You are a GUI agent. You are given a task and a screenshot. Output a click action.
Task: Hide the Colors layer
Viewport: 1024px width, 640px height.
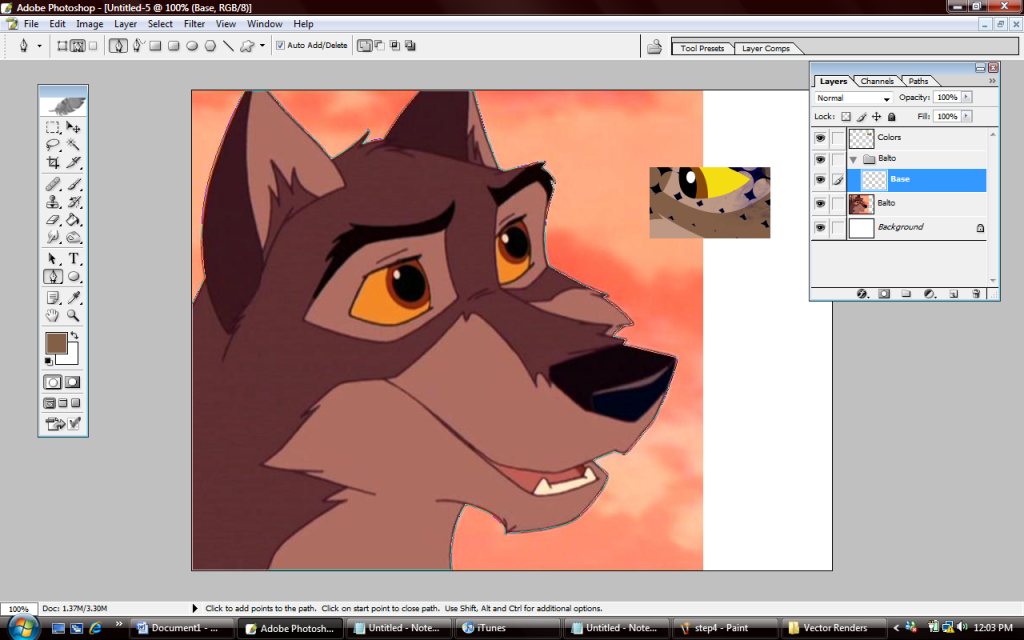point(820,138)
